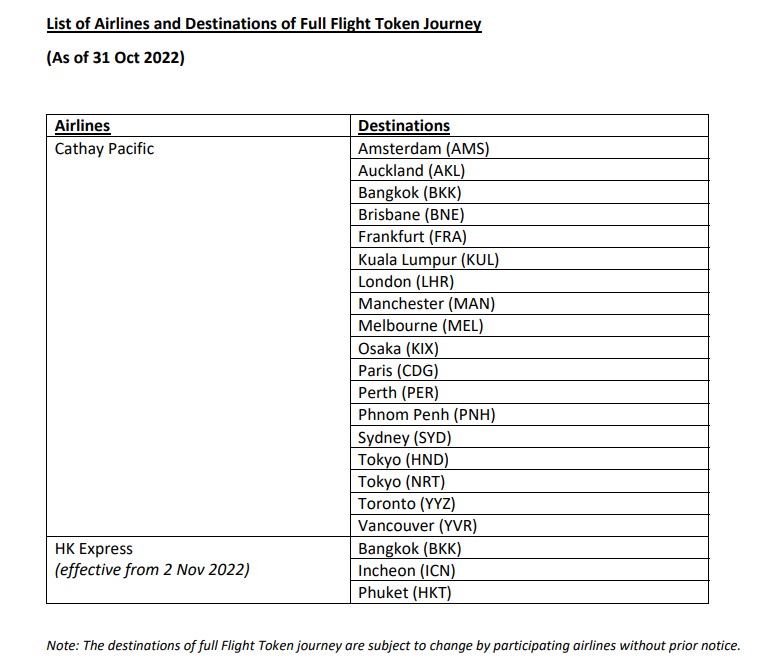Image resolution: width=762 pixels, height=665 pixels.
Task: Select the Frankfurt (FRA) entry
Action: point(529,237)
